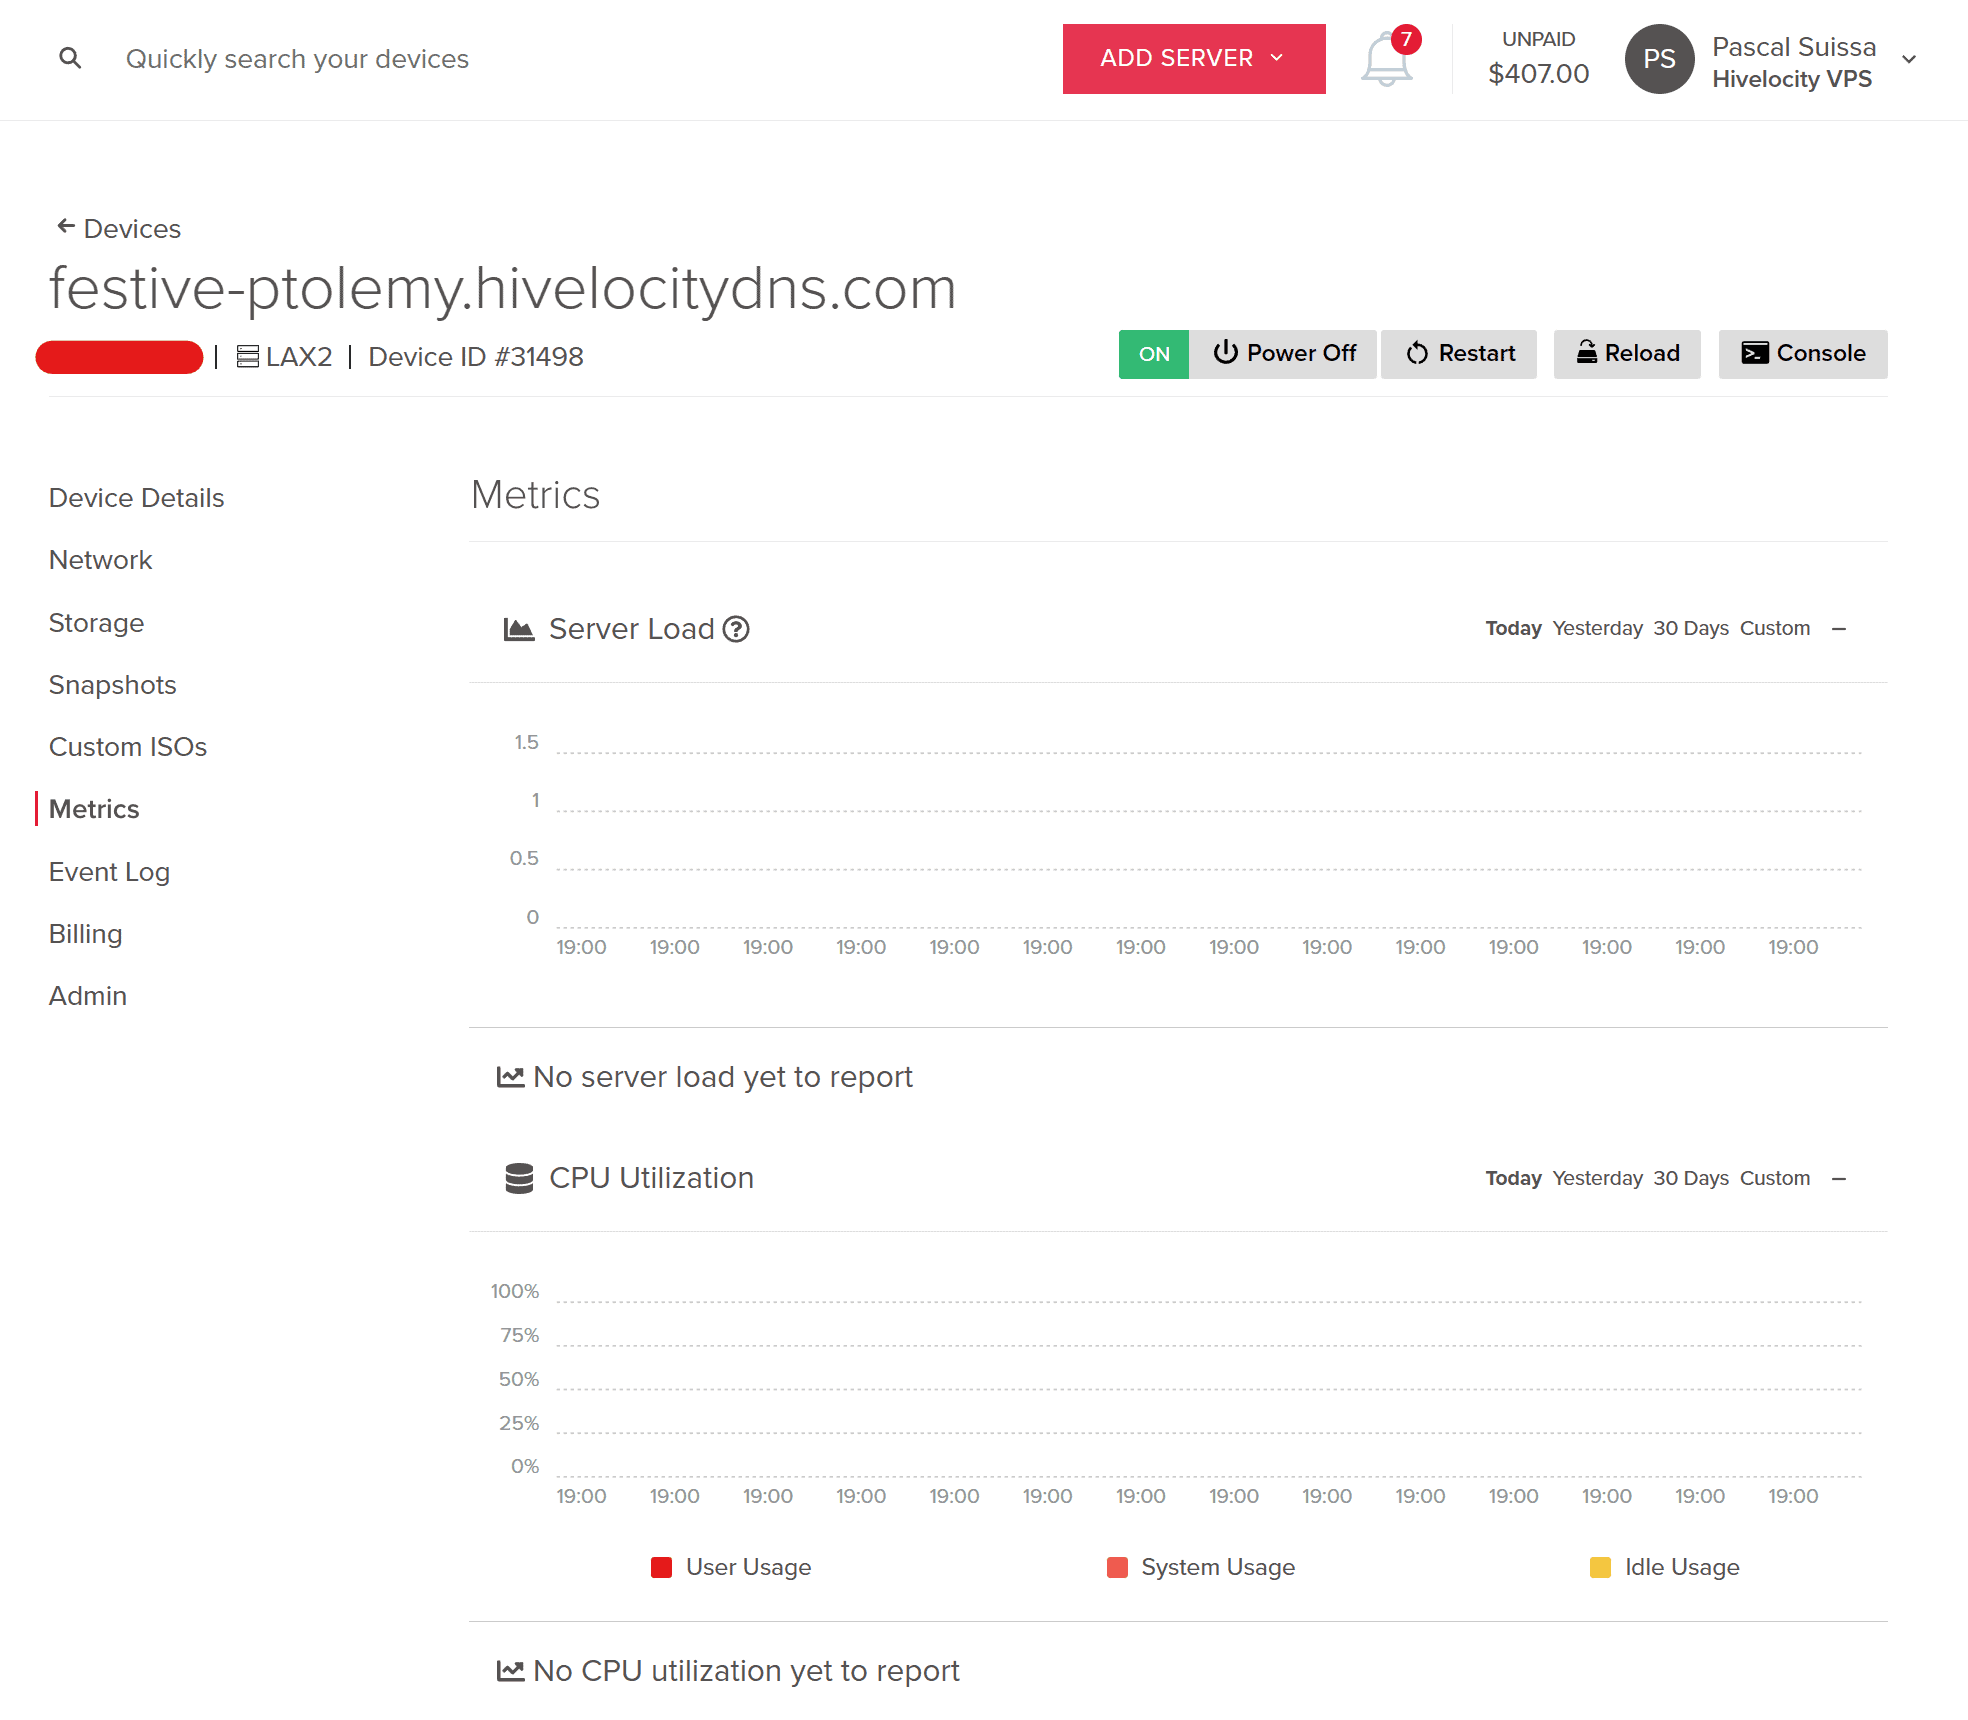Open the Admin section

point(88,995)
